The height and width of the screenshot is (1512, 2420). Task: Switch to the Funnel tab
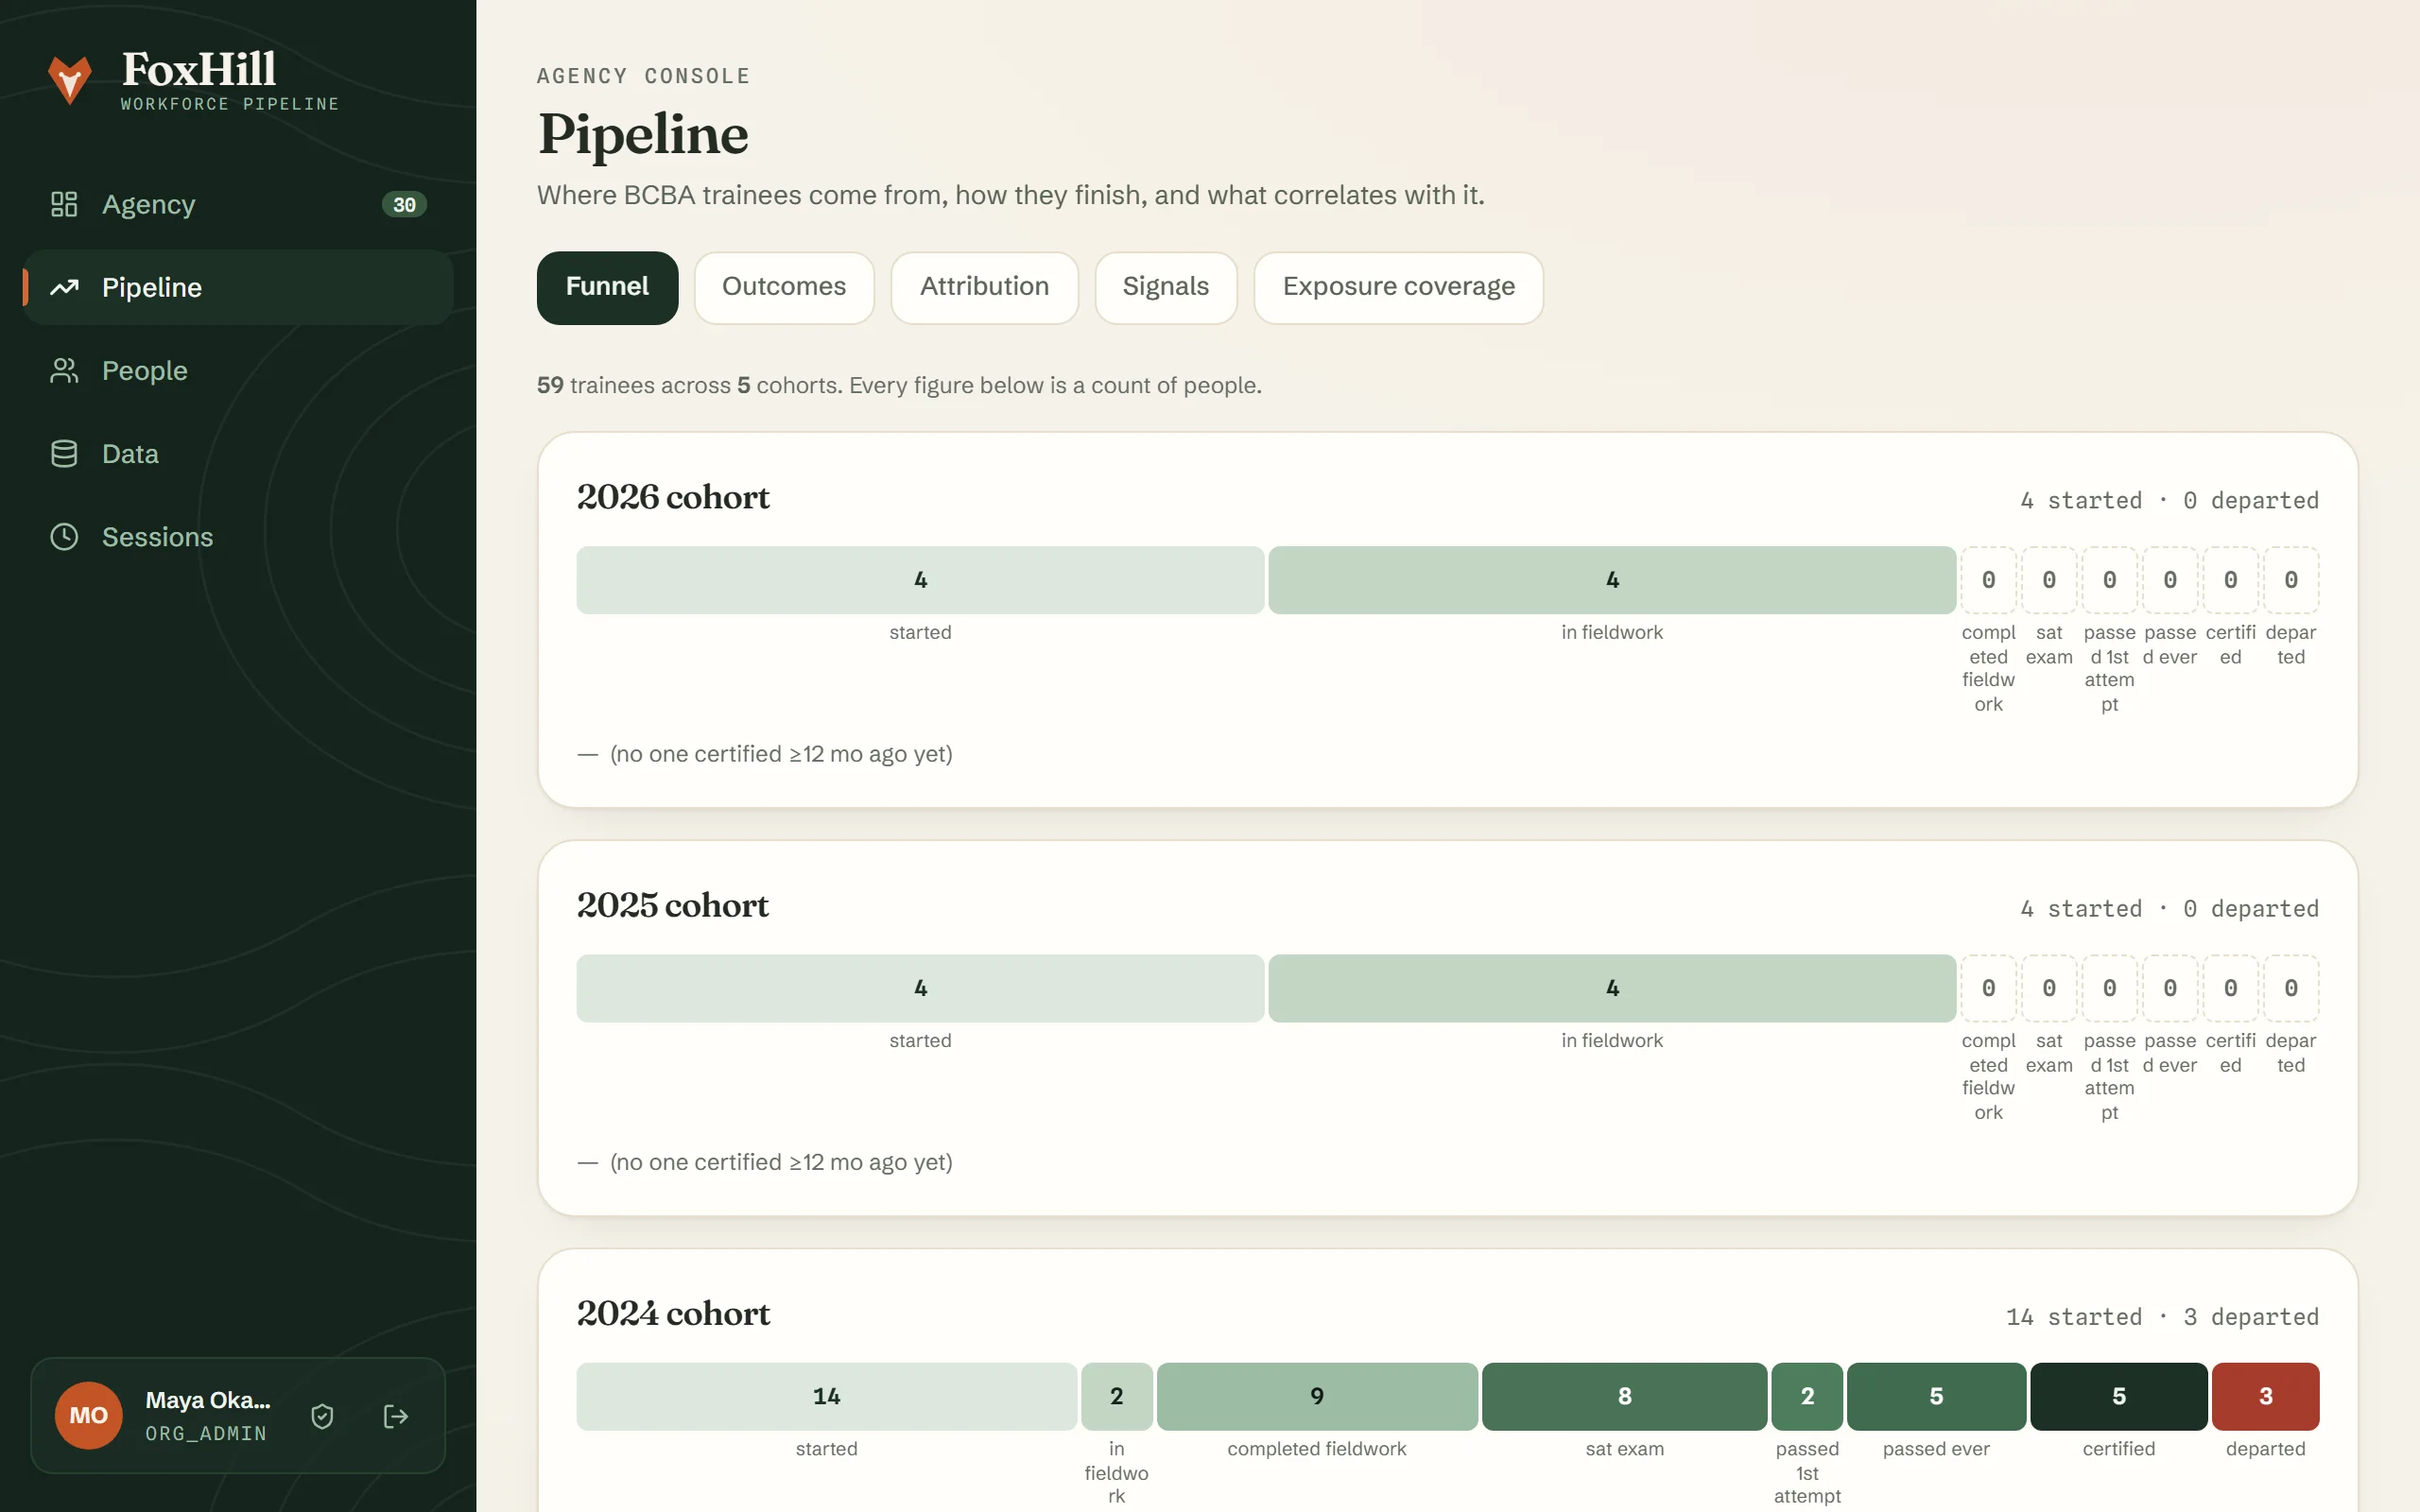coord(607,287)
